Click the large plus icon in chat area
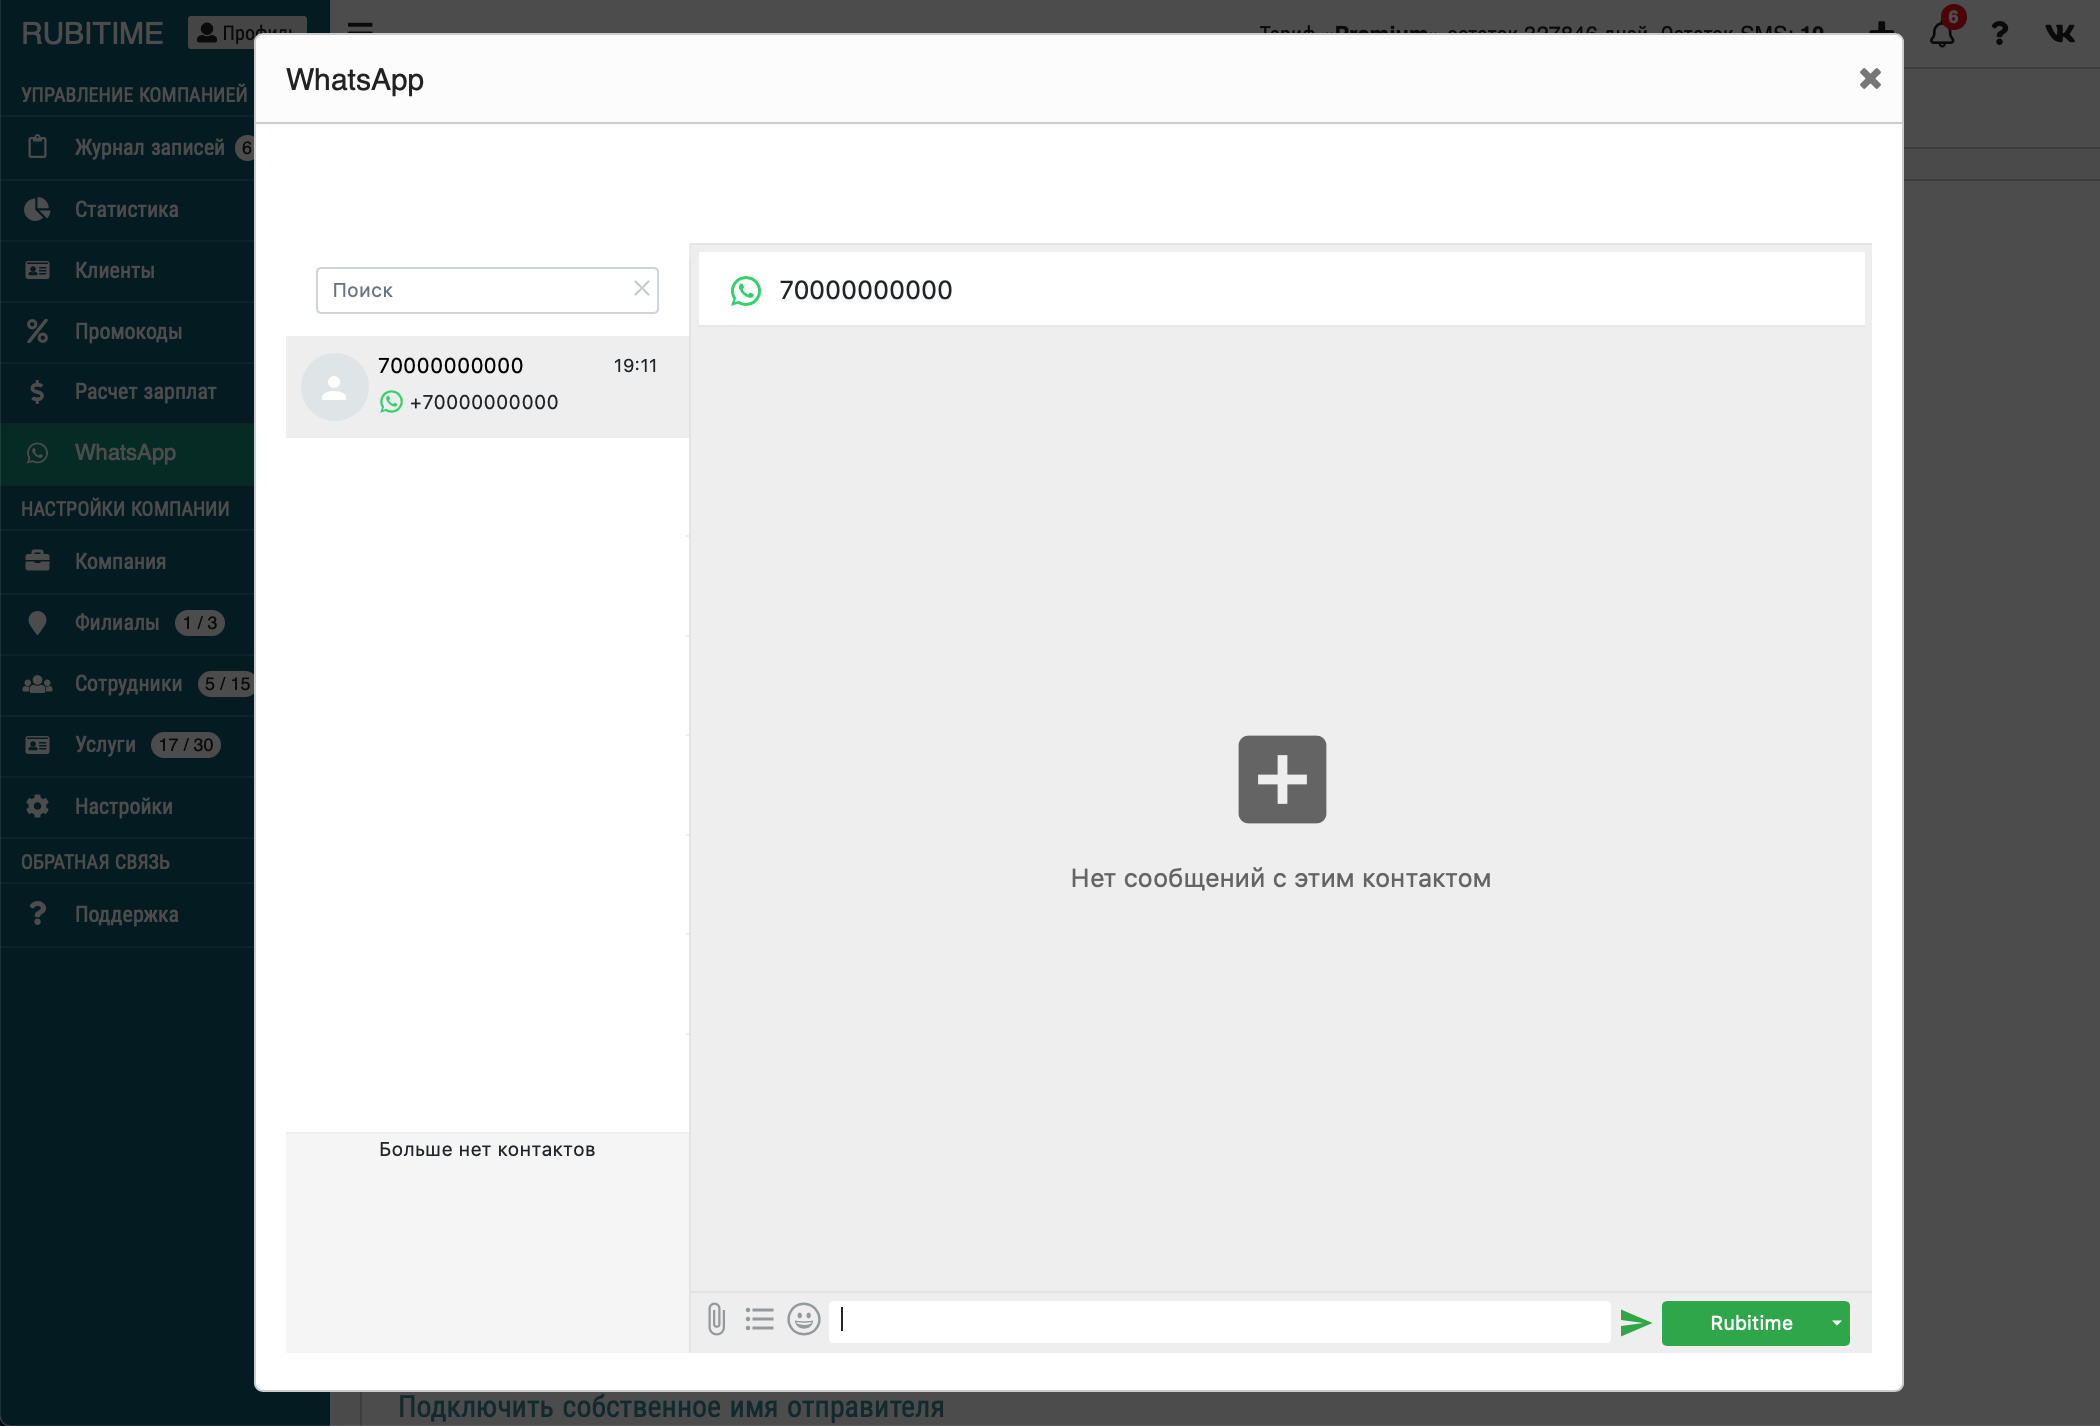The height and width of the screenshot is (1426, 2100). pyautogui.click(x=1281, y=780)
